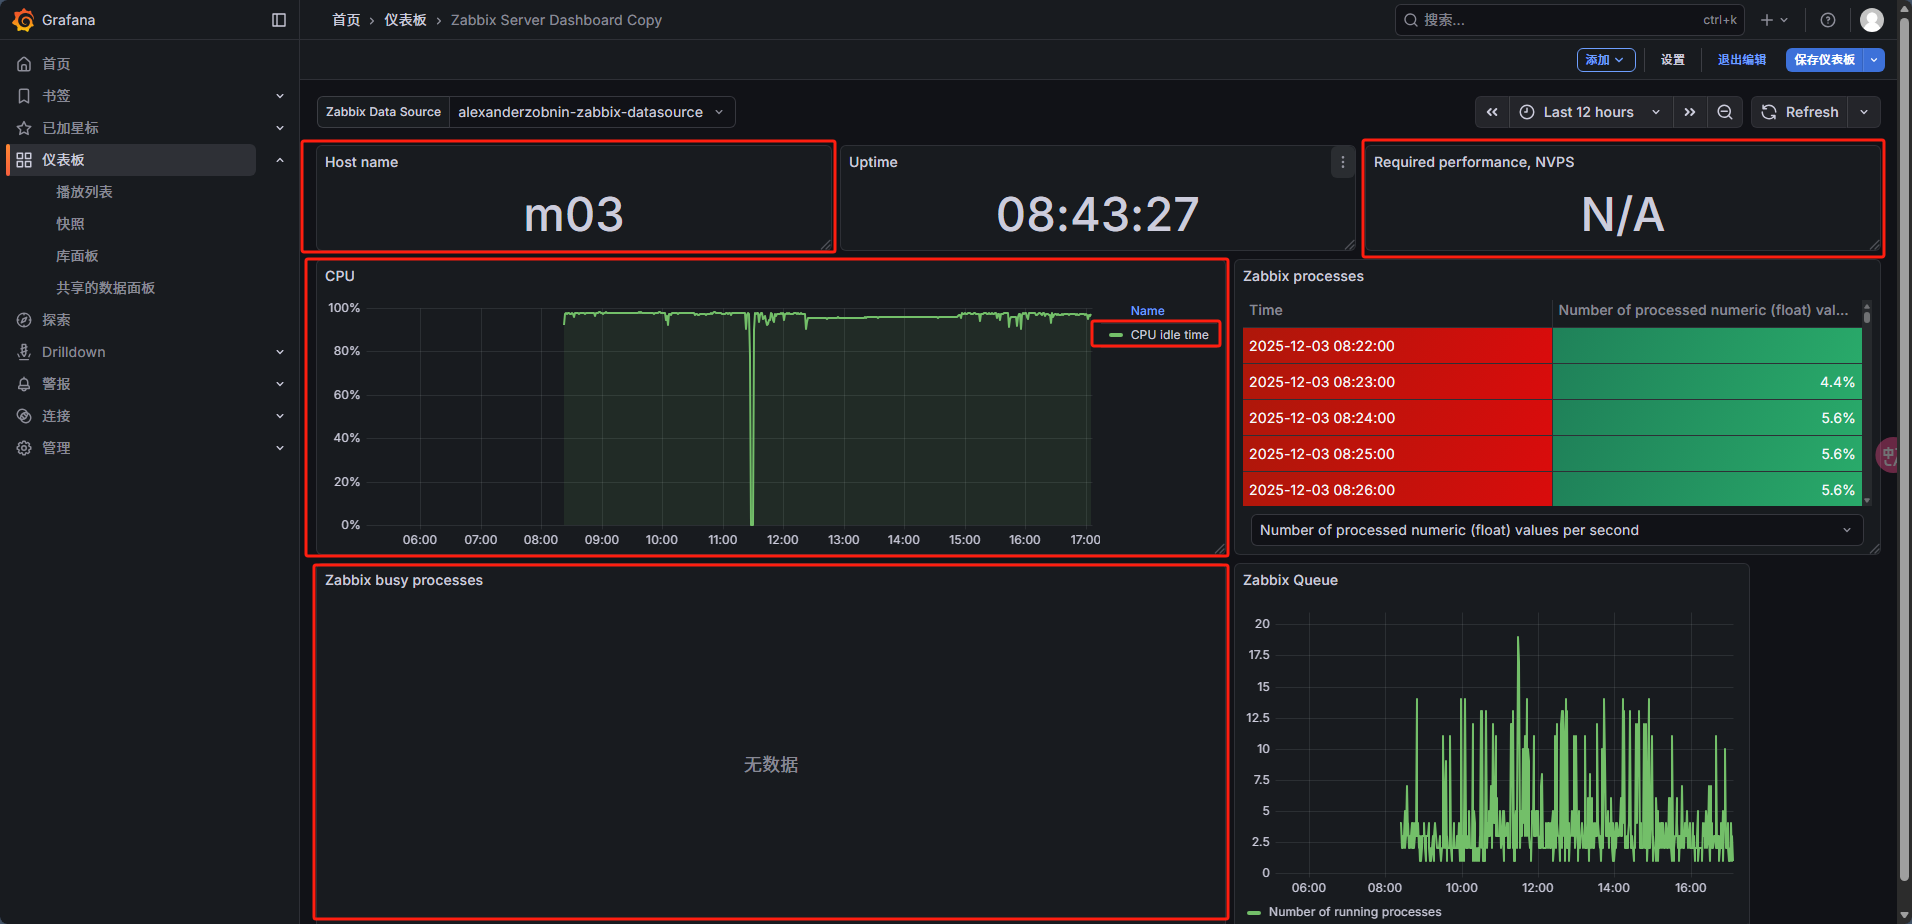Toggle the sidebar dock menu icon
1912x924 pixels.
pyautogui.click(x=279, y=20)
